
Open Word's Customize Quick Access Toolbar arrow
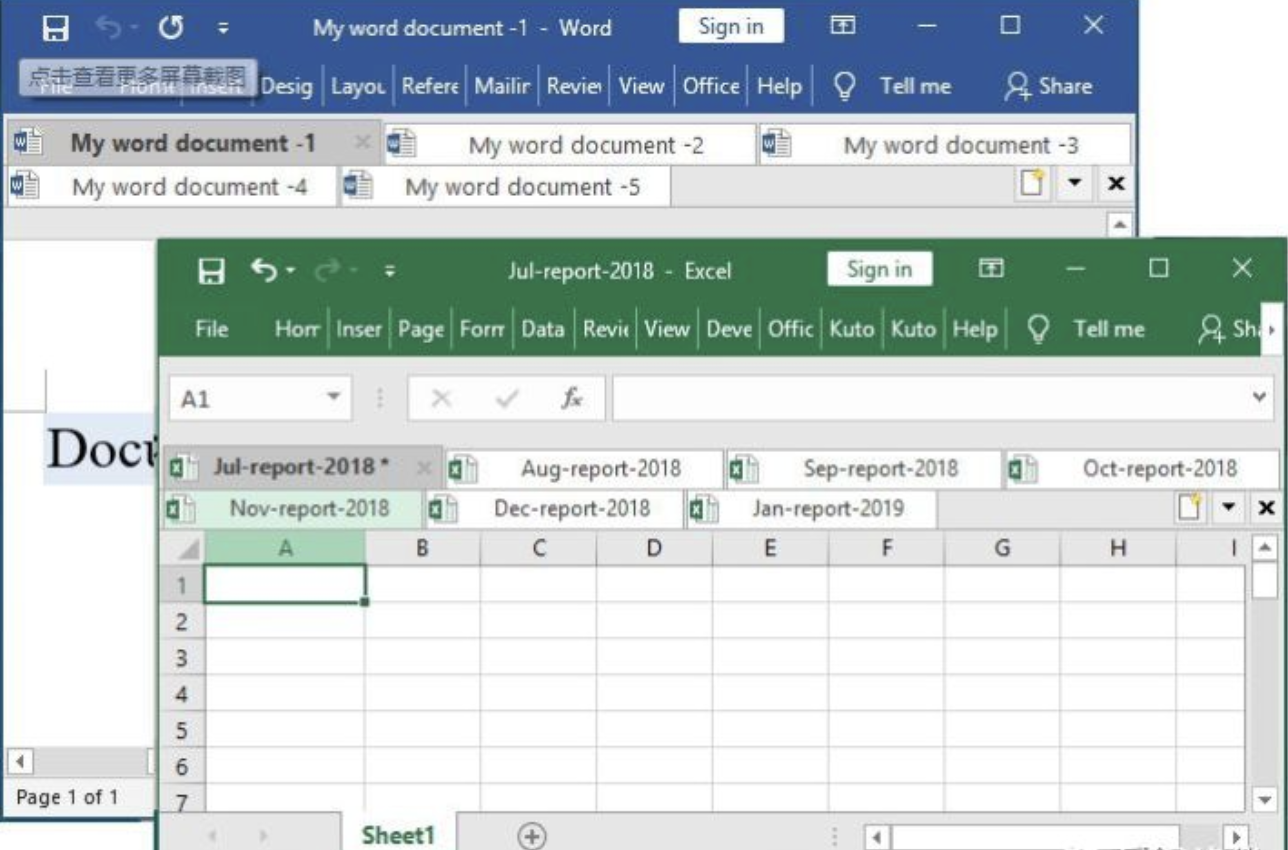click(224, 29)
